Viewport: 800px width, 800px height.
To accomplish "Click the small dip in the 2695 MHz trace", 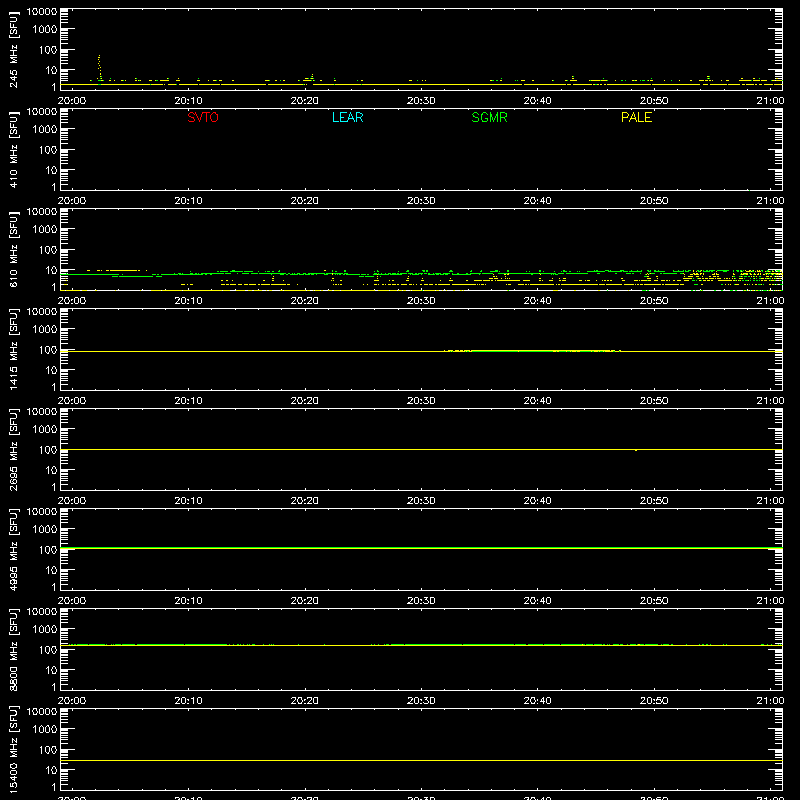I will pyautogui.click(x=636, y=450).
